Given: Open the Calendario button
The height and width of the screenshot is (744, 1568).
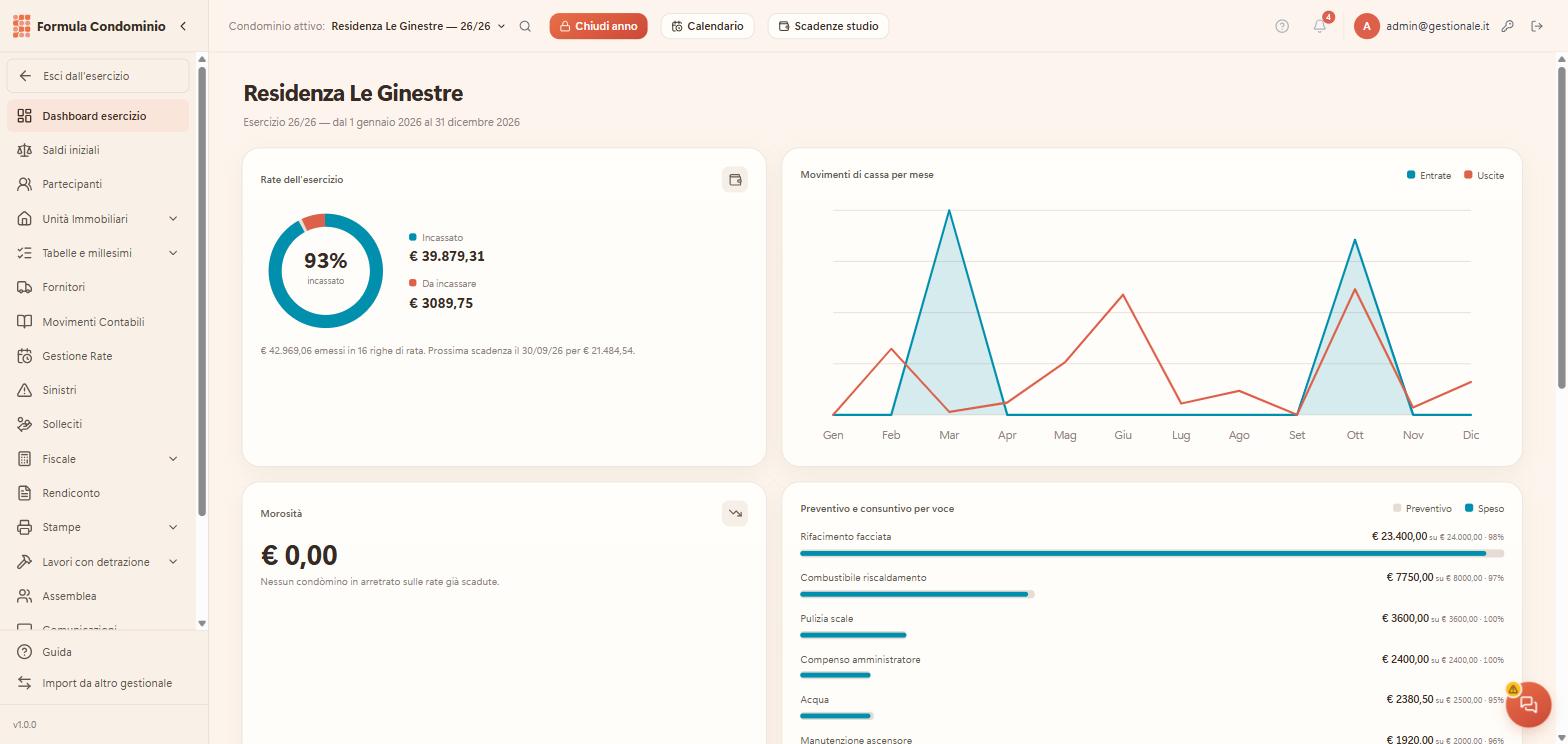Looking at the screenshot, I should tap(708, 26).
